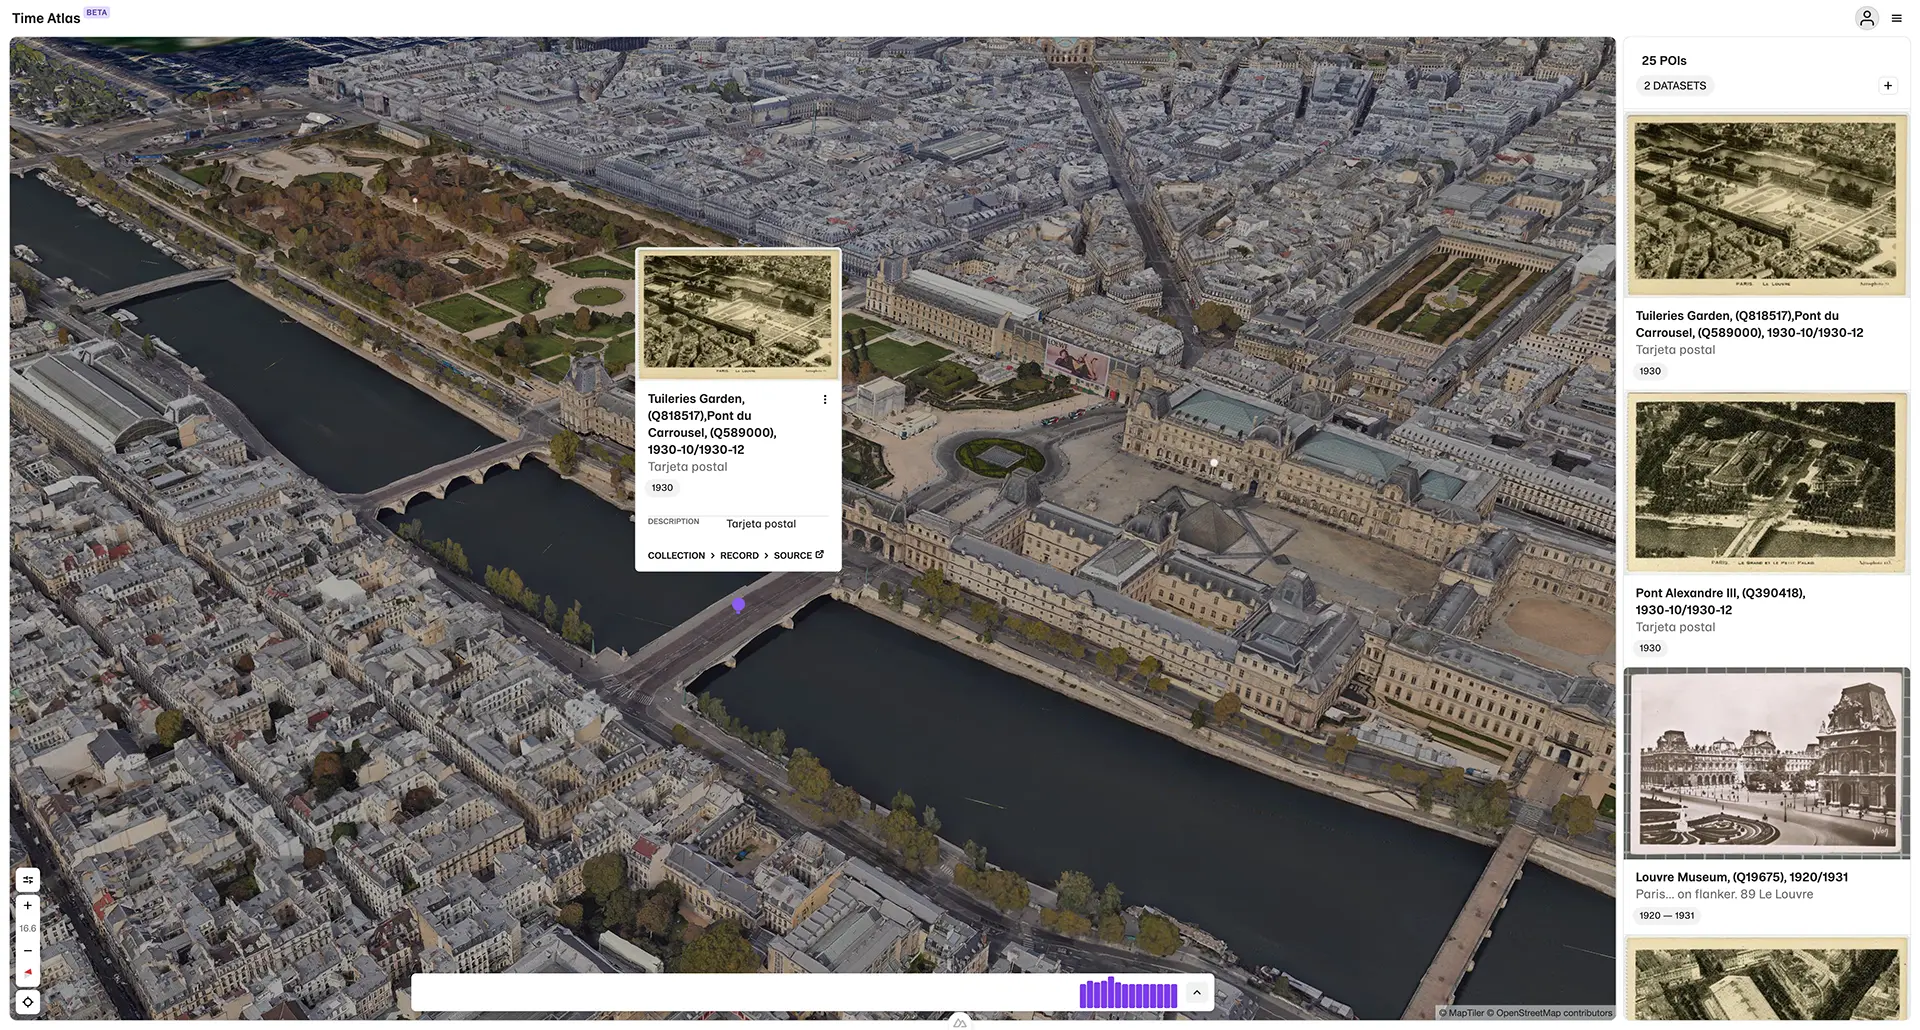Click the 1930 tag in the popup

coord(662,488)
